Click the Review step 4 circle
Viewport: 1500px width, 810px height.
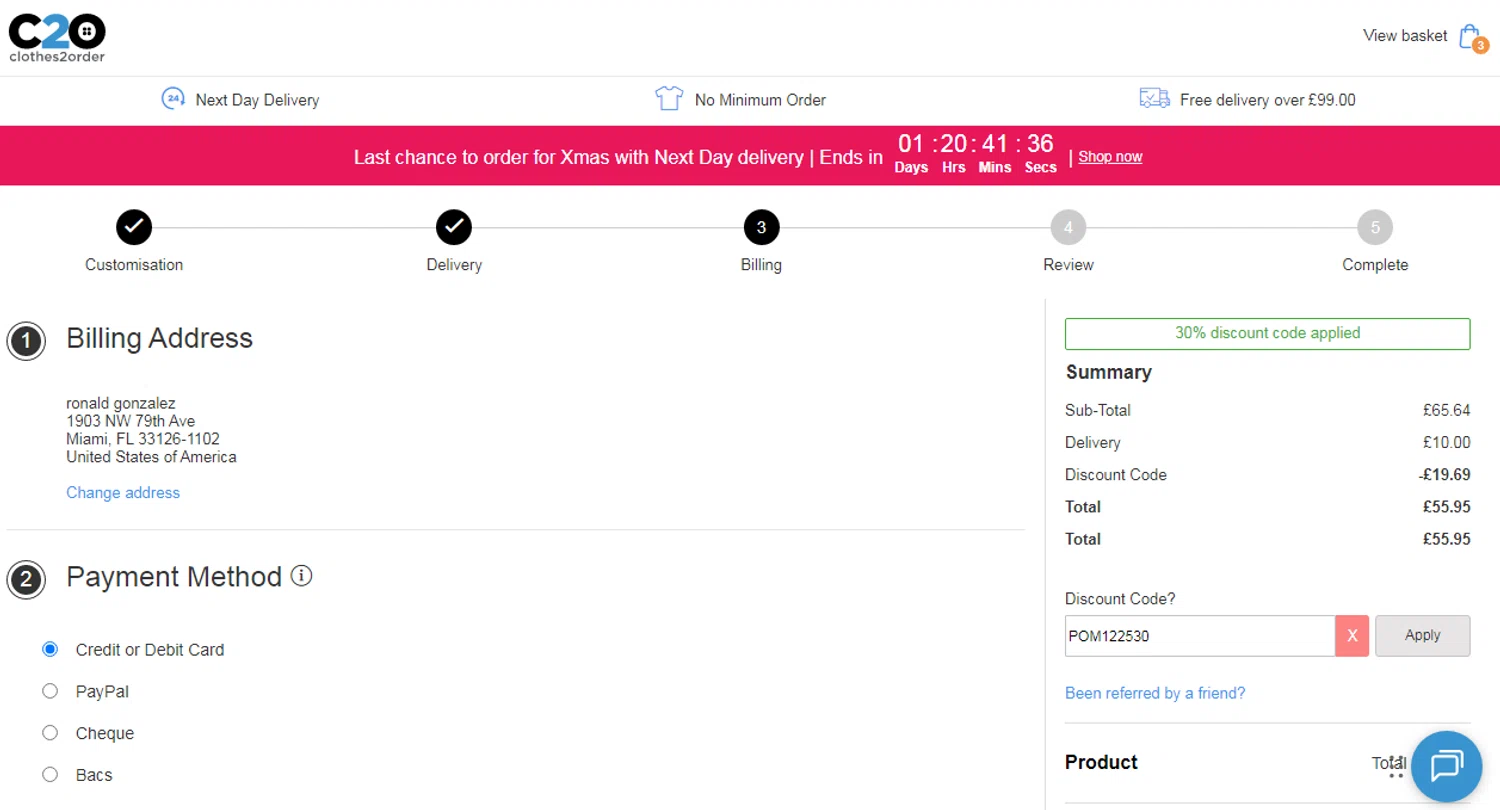pos(1068,228)
